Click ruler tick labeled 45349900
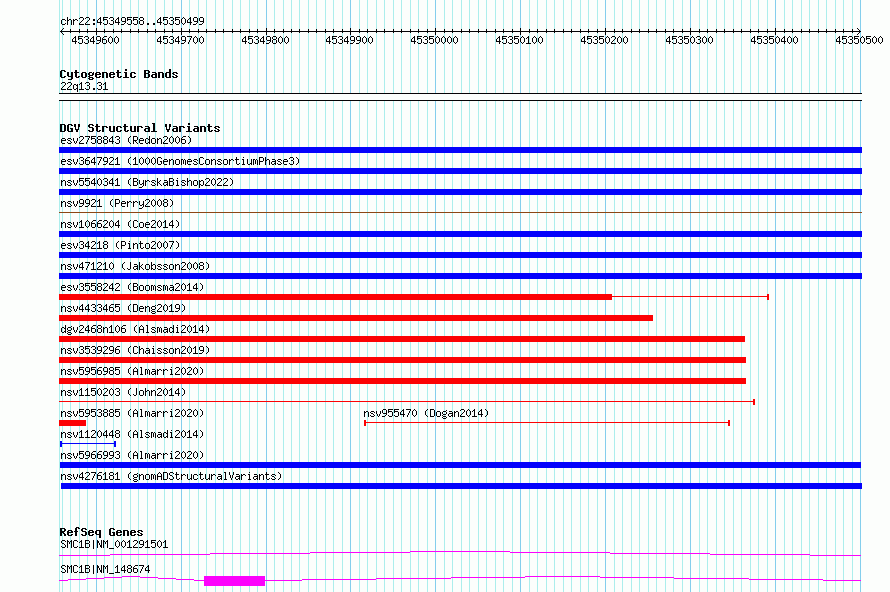 (x=349, y=40)
